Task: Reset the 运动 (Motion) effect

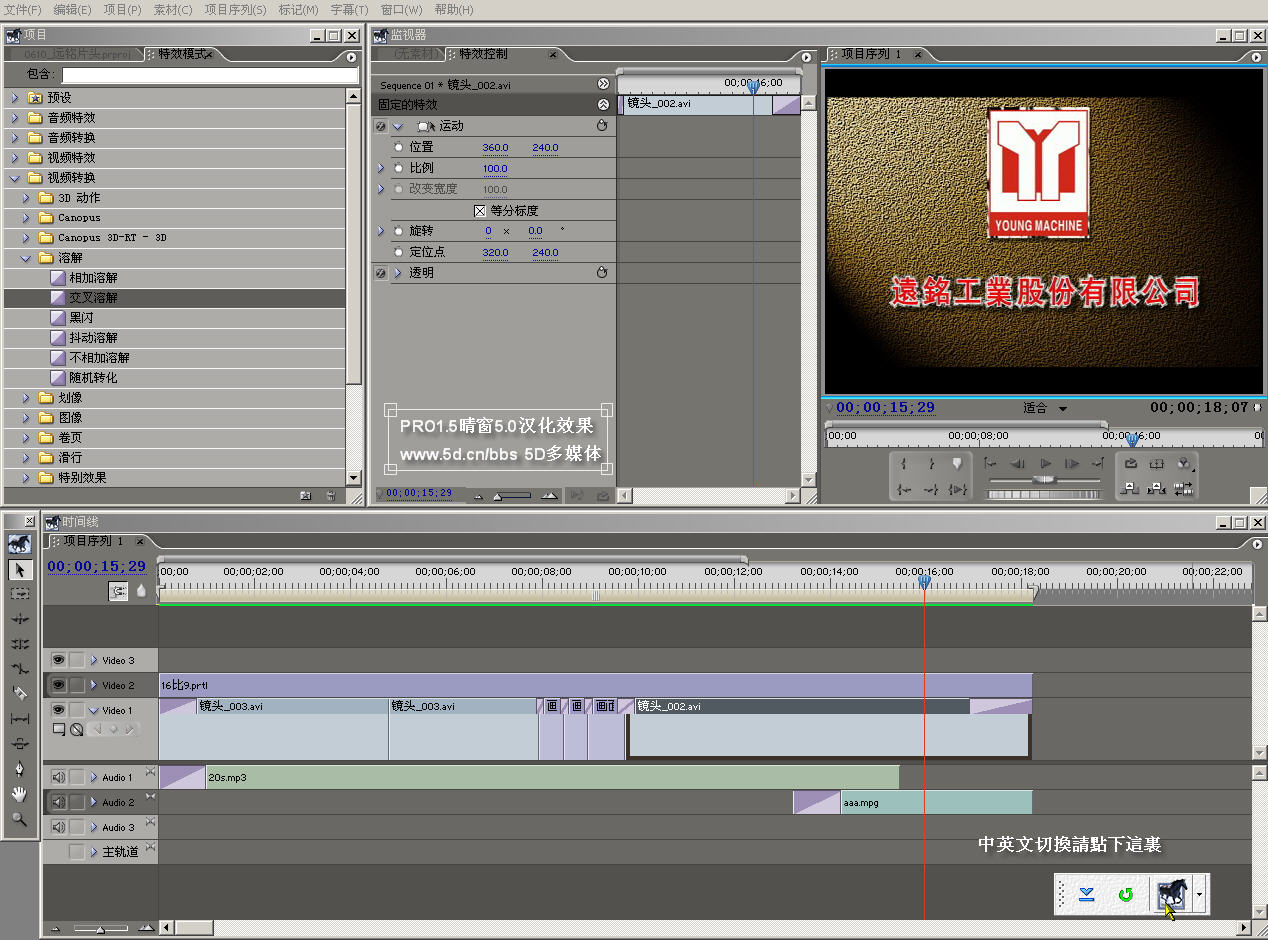Action: pyautogui.click(x=602, y=126)
